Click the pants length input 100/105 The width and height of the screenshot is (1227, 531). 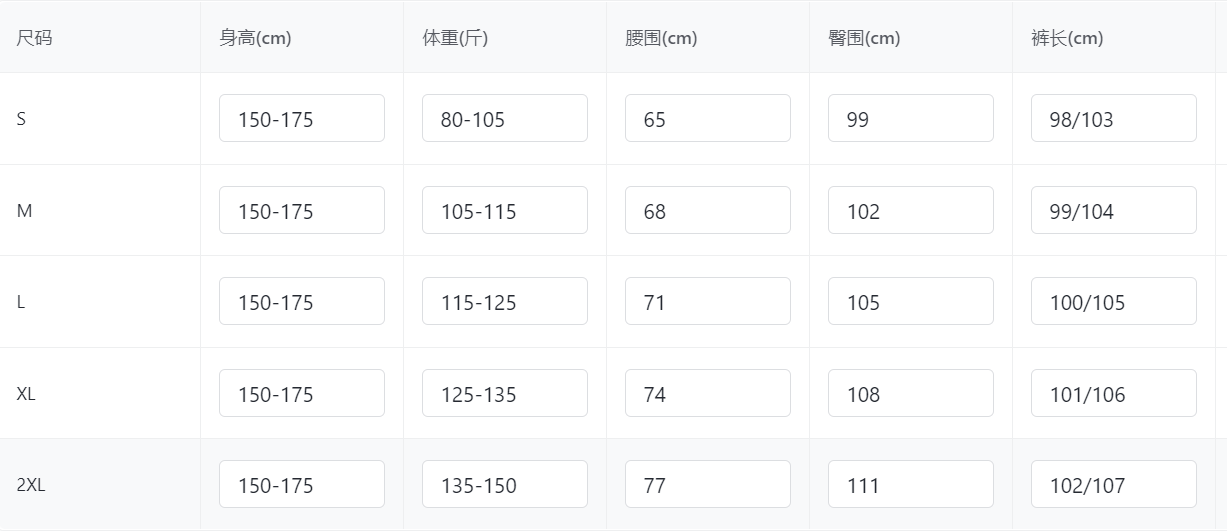pyautogui.click(x=1113, y=302)
